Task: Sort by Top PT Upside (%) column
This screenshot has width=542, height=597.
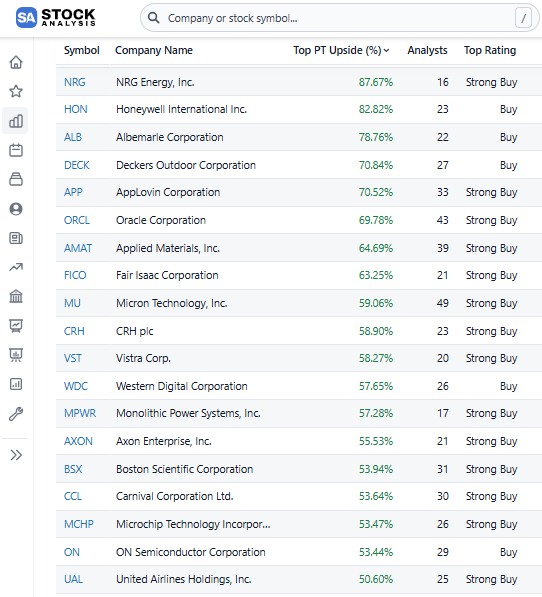Action: (341, 50)
